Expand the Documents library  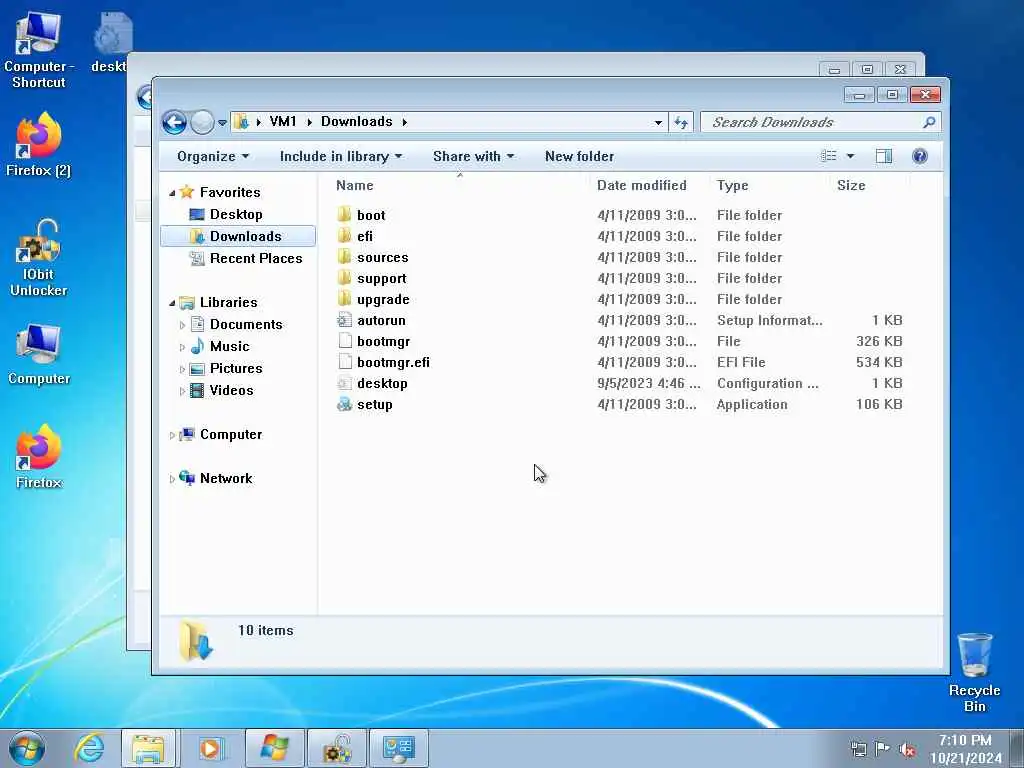point(182,325)
